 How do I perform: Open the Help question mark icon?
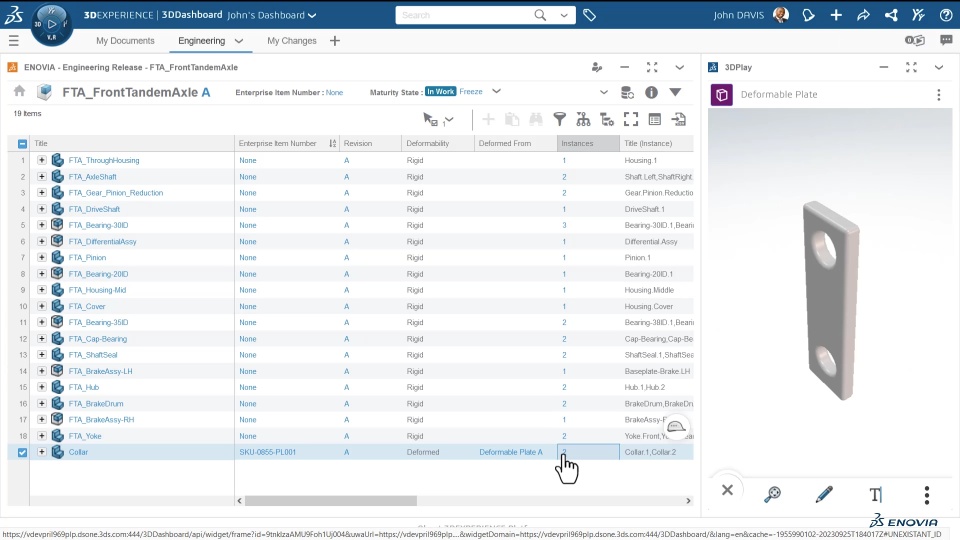click(x=945, y=15)
